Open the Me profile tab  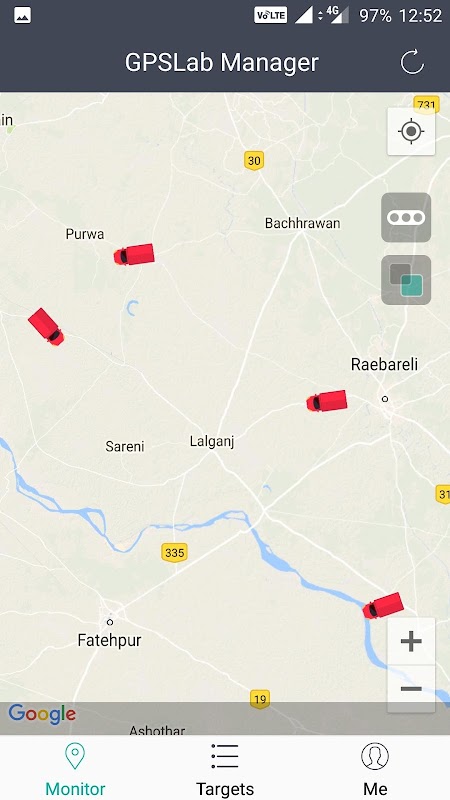click(x=375, y=769)
